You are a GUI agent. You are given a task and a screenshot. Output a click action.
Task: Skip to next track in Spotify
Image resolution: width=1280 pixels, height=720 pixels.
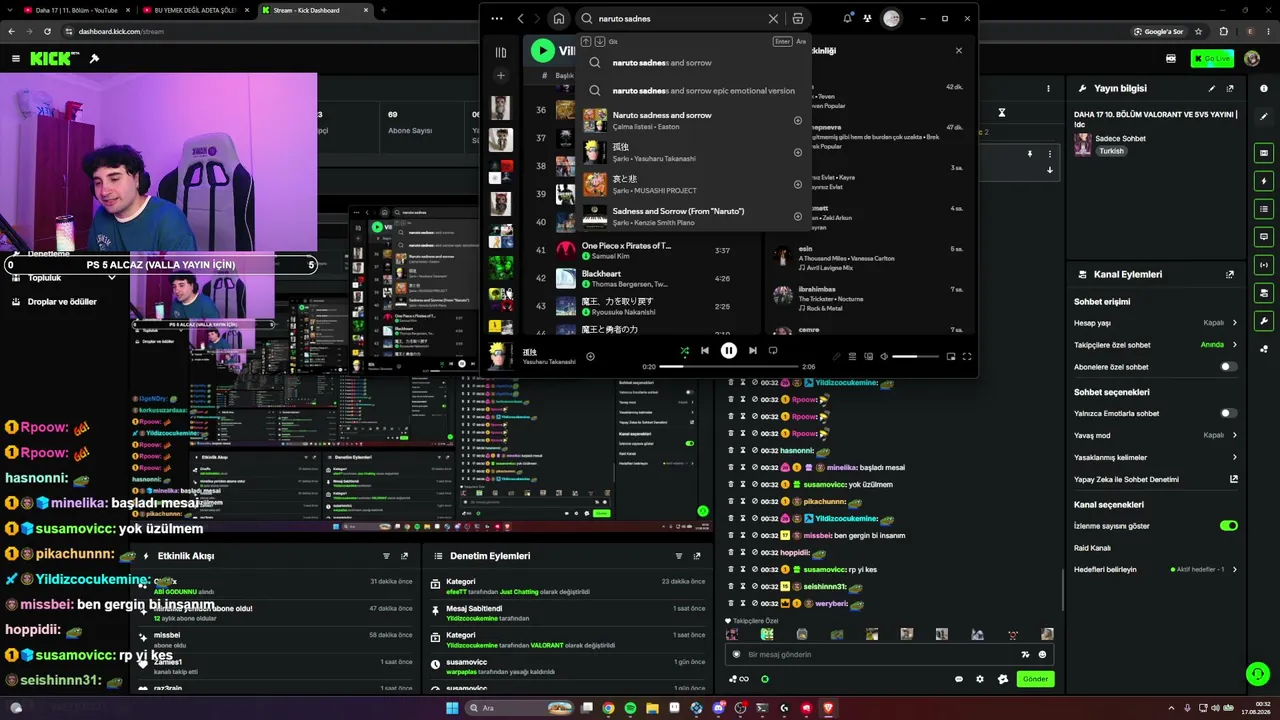(753, 351)
